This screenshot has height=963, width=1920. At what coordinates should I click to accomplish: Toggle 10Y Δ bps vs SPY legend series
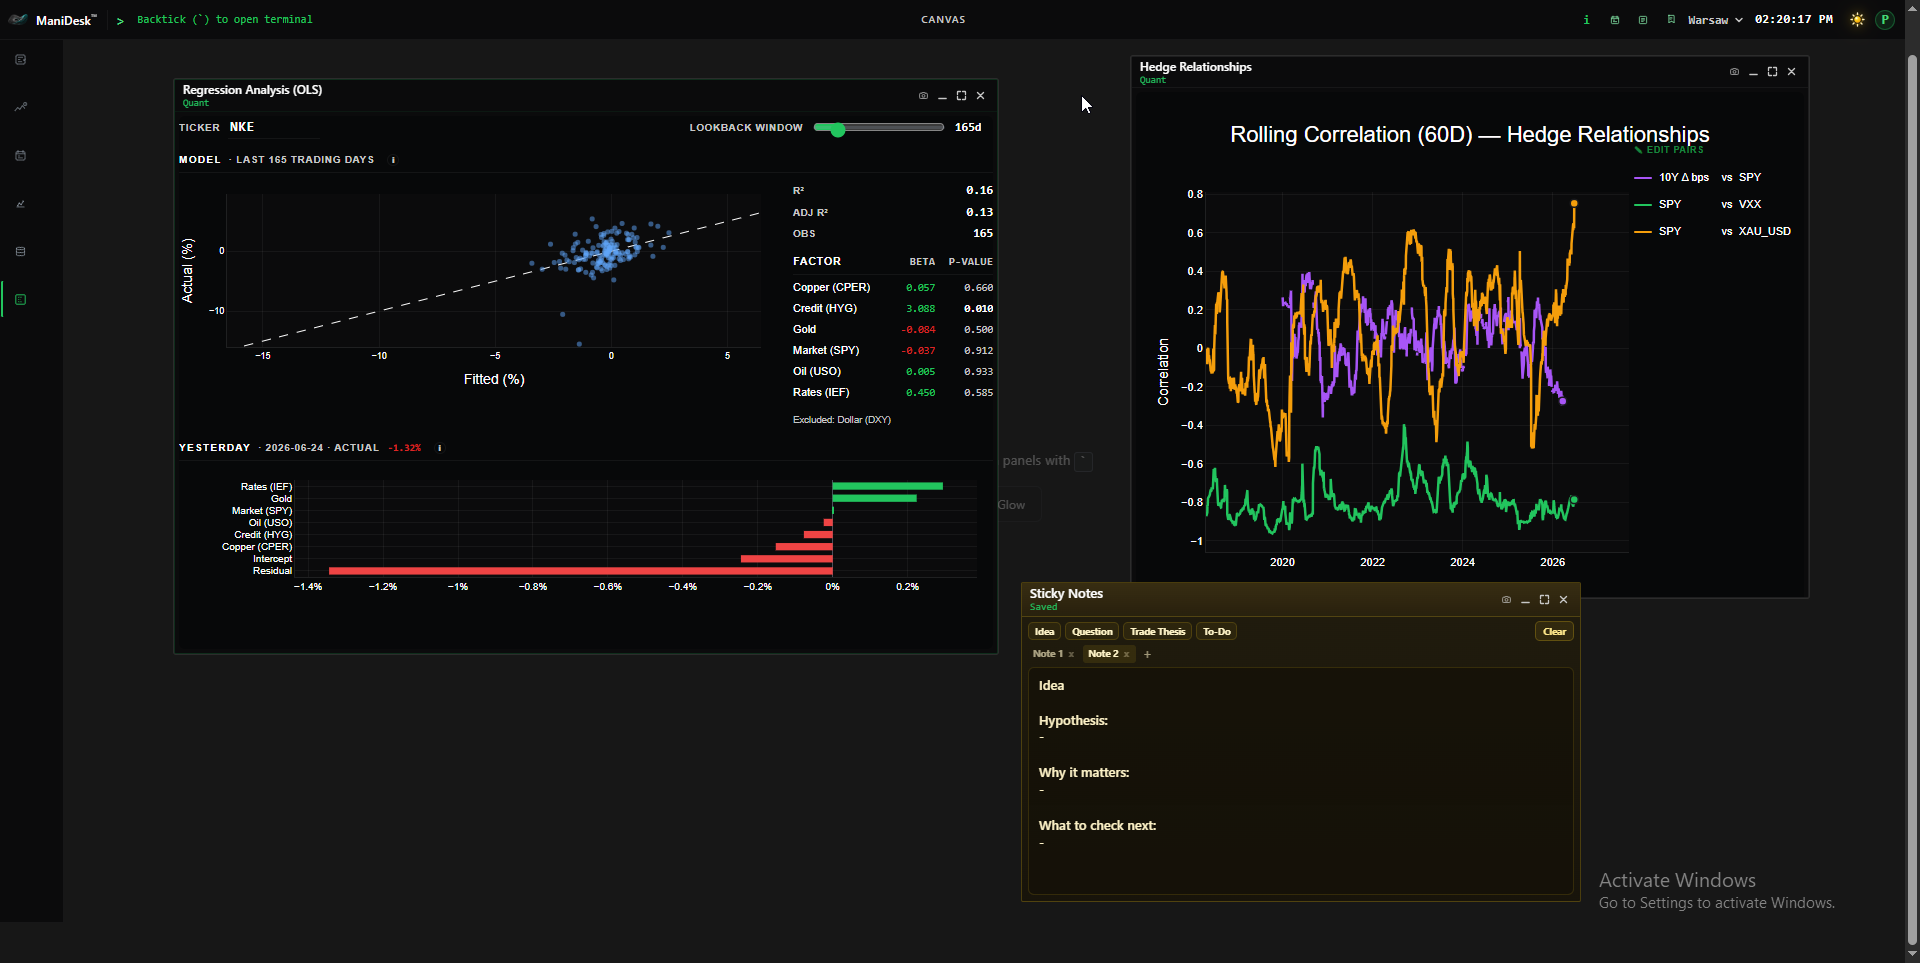pyautogui.click(x=1697, y=178)
